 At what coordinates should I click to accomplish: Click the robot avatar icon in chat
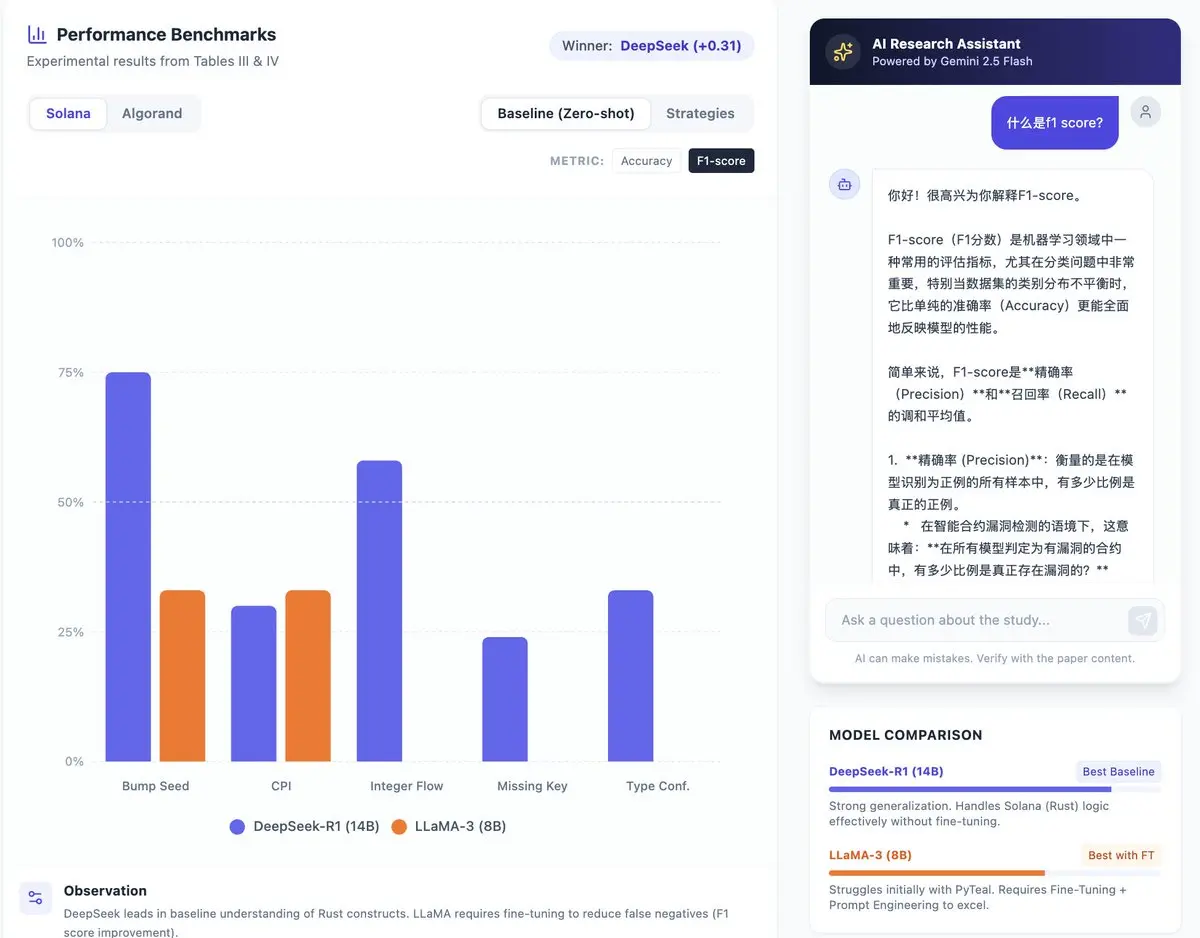(845, 184)
